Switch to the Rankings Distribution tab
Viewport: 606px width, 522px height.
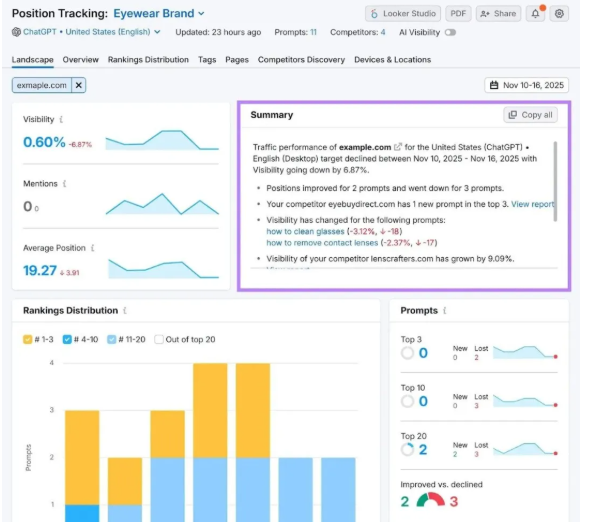coord(148,60)
